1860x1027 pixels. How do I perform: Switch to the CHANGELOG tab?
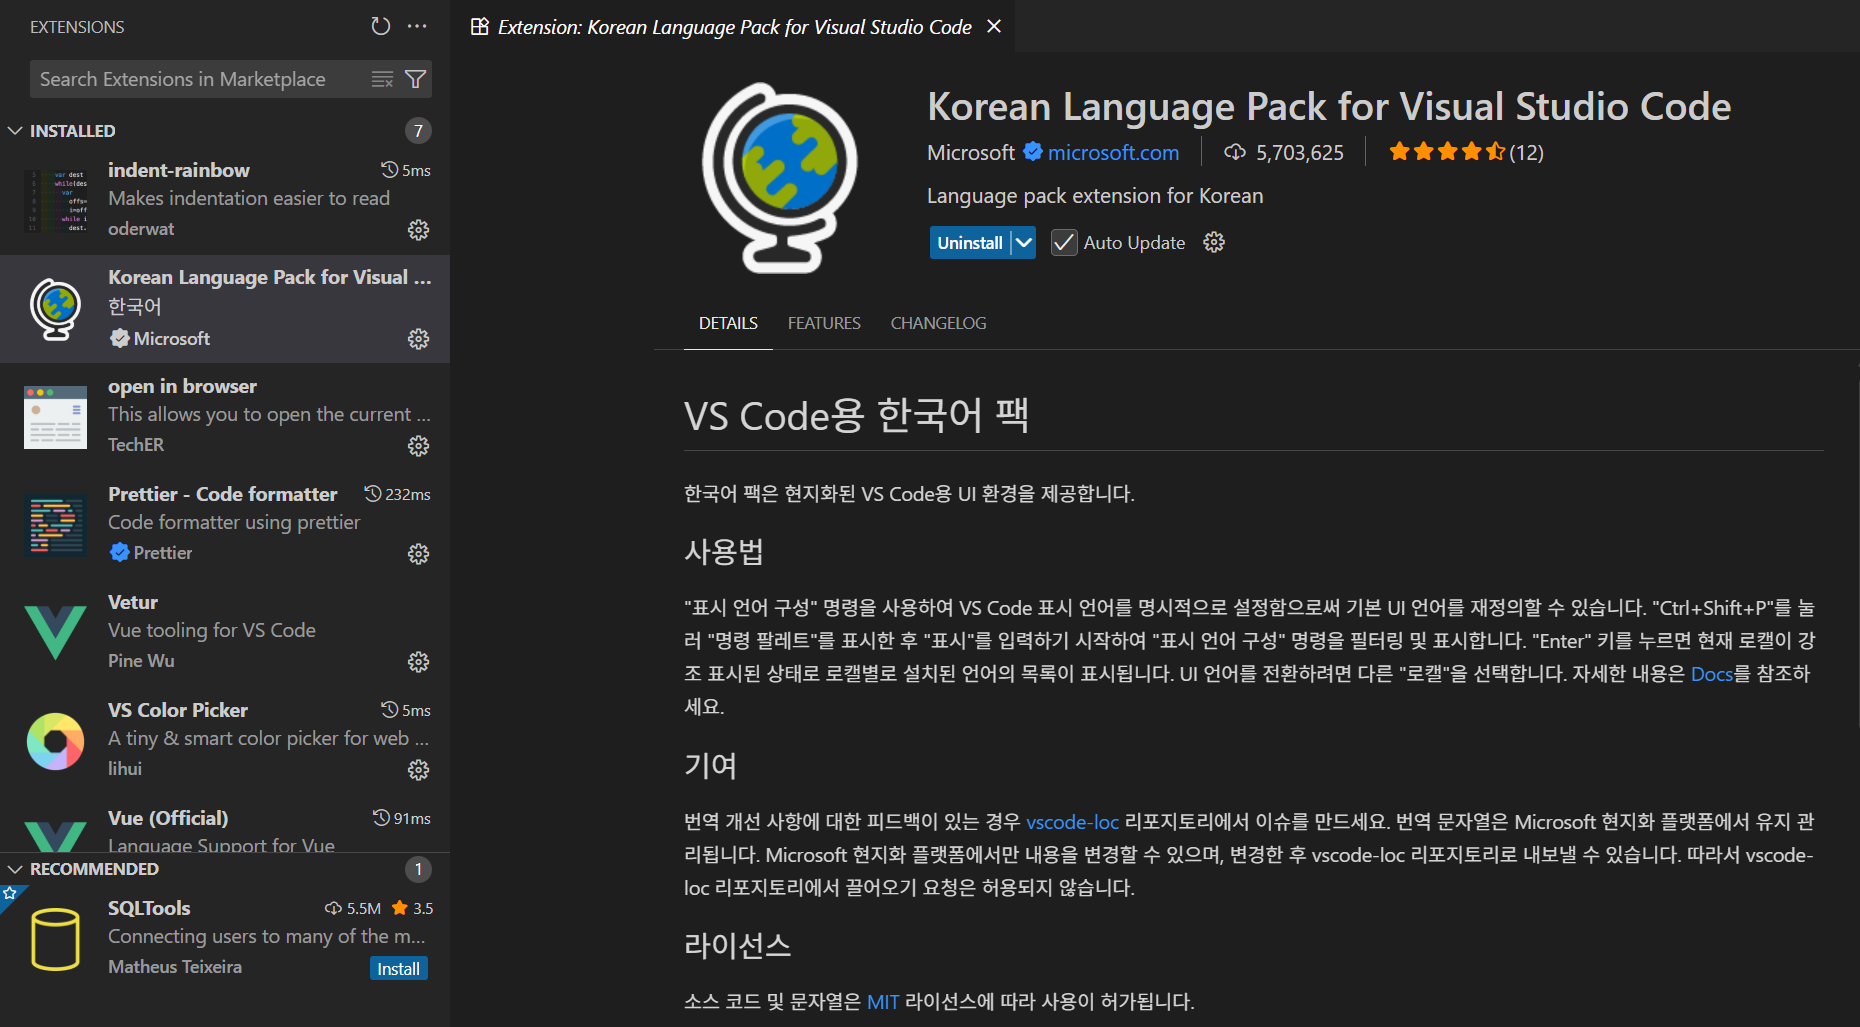point(938,323)
